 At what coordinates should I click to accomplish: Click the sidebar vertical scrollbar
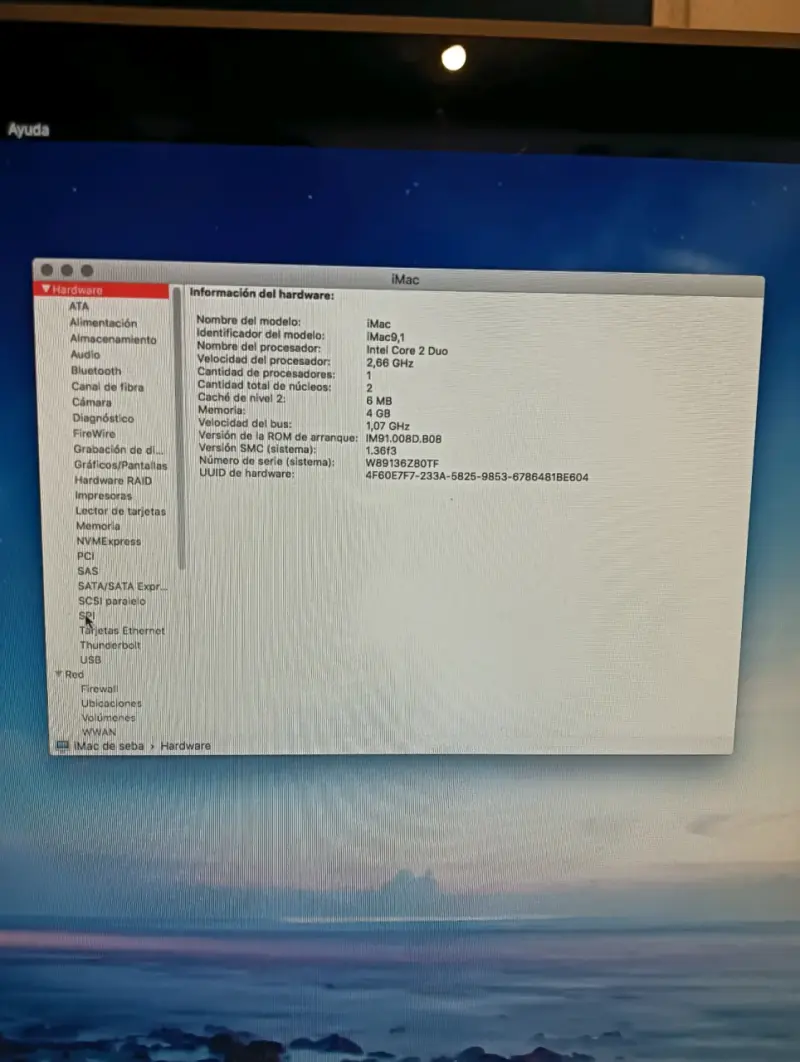[179, 429]
